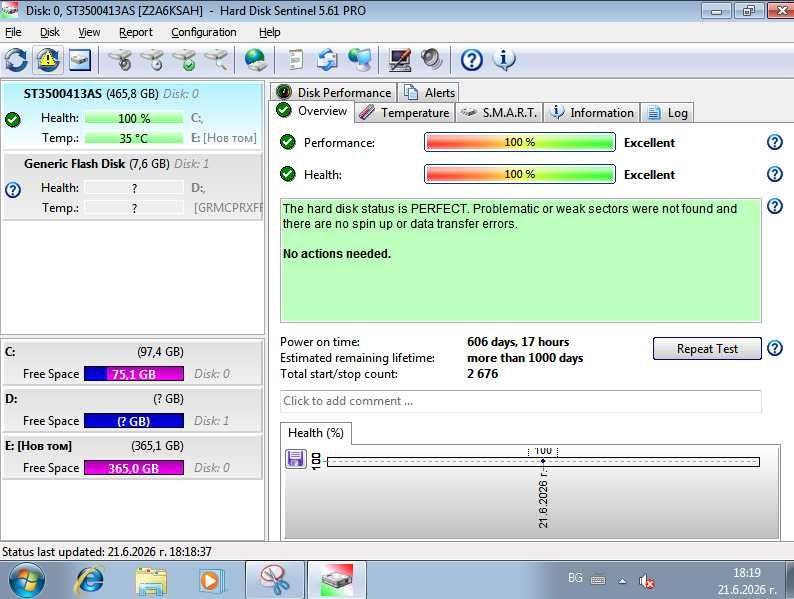Open the Disk menu
The image size is (794, 599).
point(50,32)
